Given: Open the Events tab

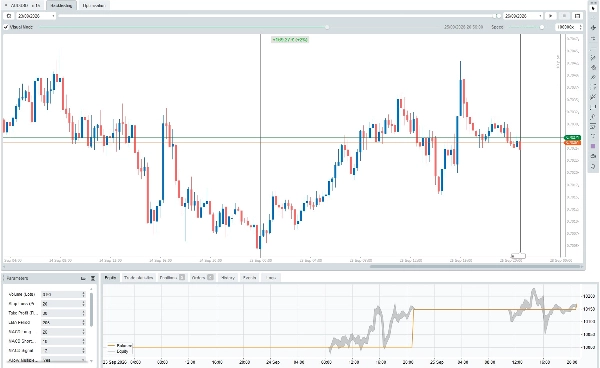Looking at the screenshot, I should 249,278.
